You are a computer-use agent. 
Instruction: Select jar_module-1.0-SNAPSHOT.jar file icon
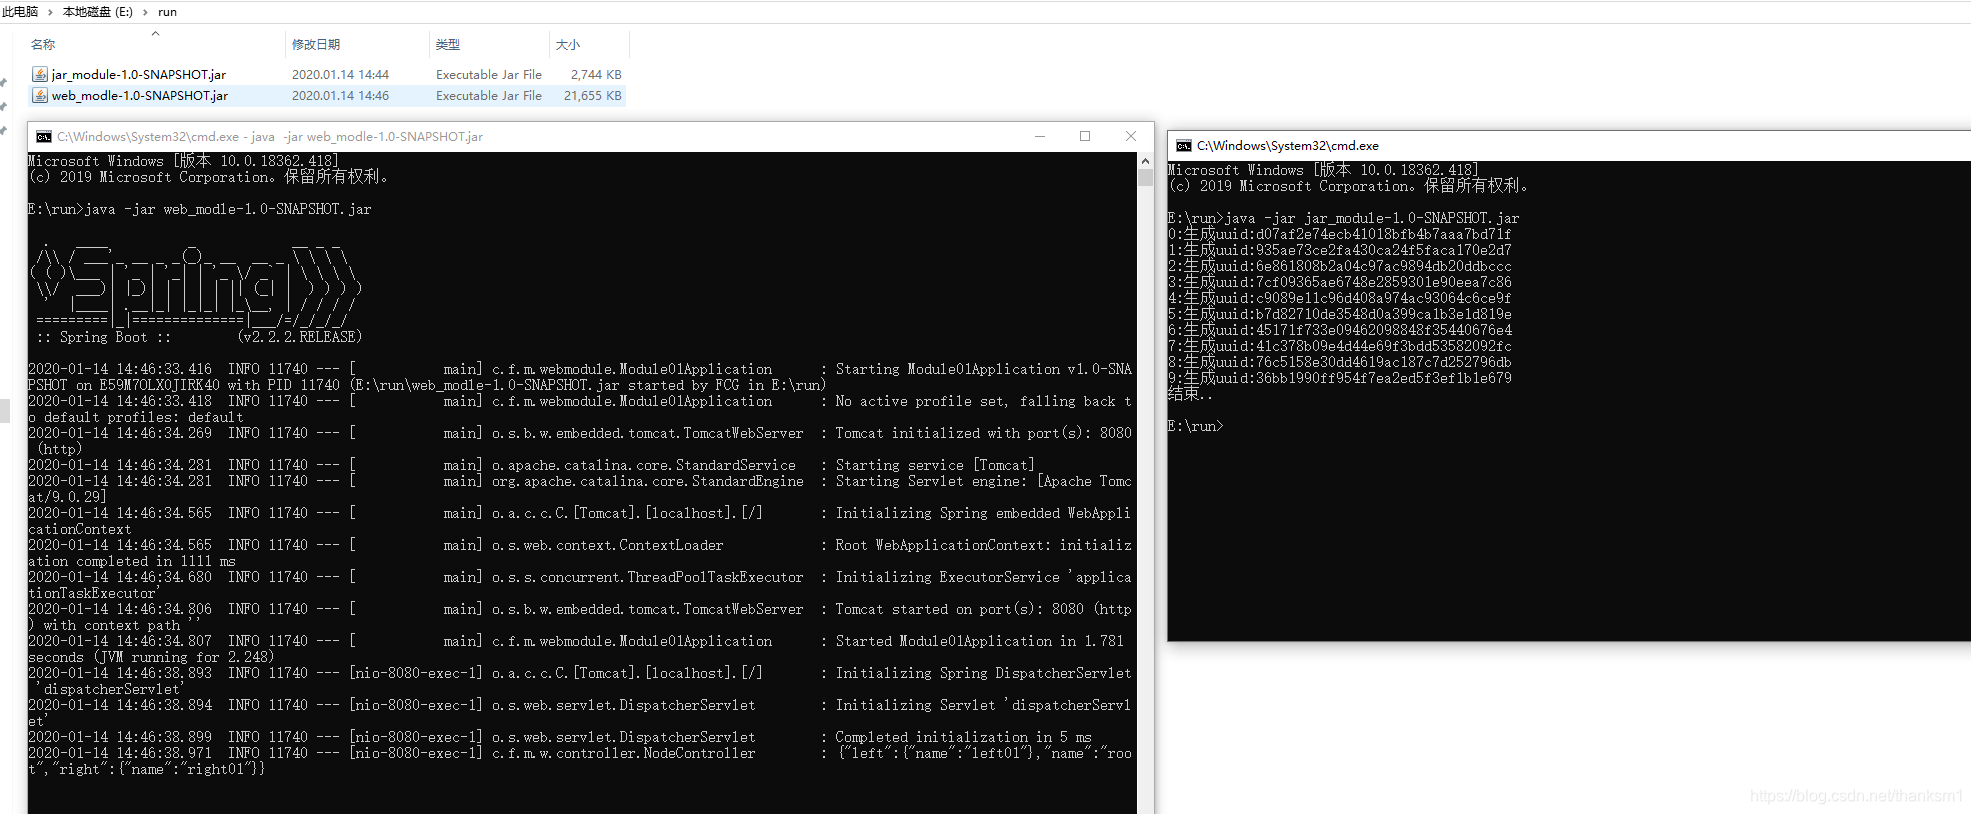[x=40, y=74]
